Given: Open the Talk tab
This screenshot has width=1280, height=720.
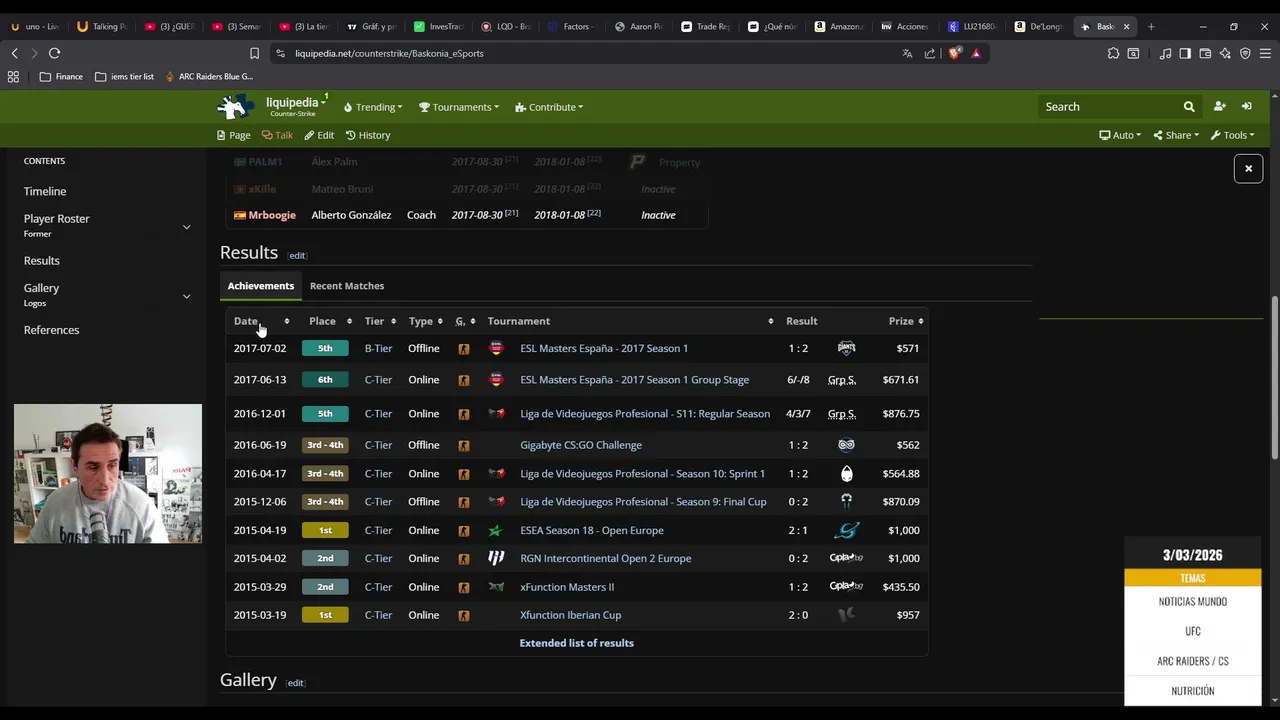Looking at the screenshot, I should coord(277,135).
